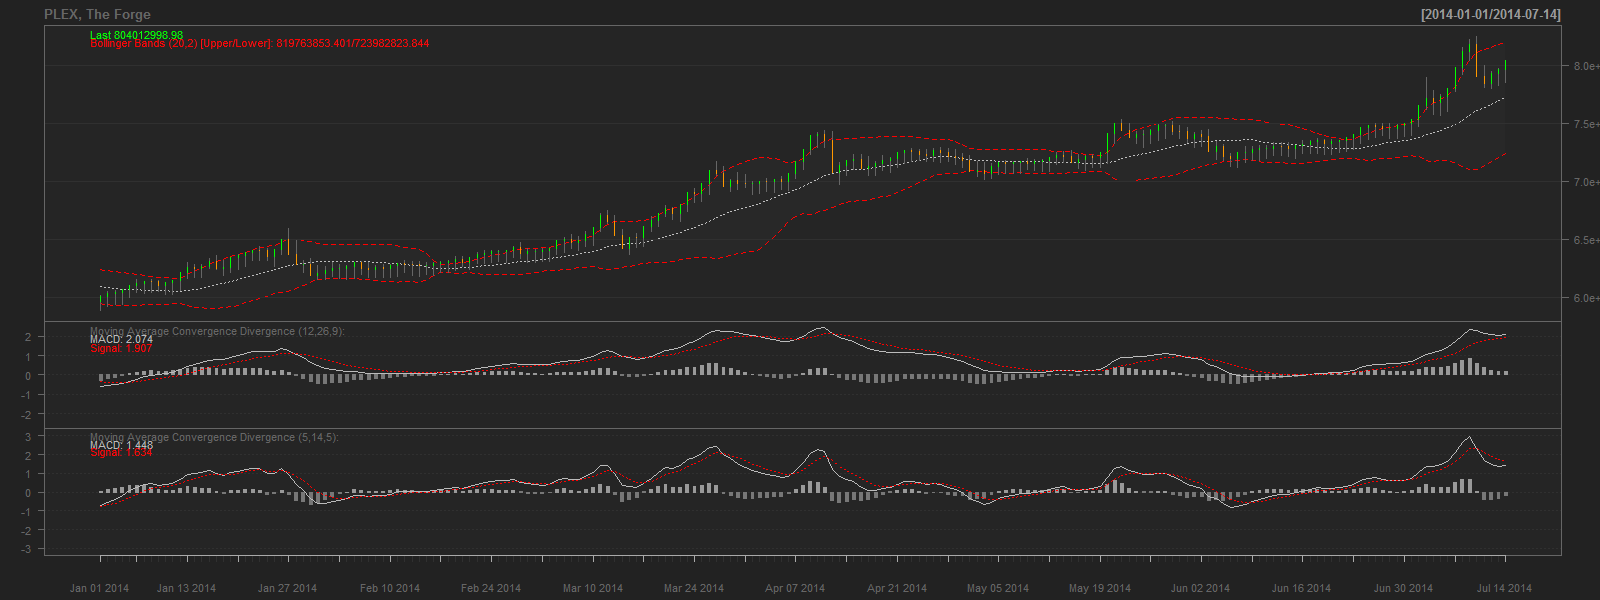Image resolution: width=1600 pixels, height=600 pixels.
Task: Click the 'May 05 2014' date axis label
Action: (x=998, y=588)
